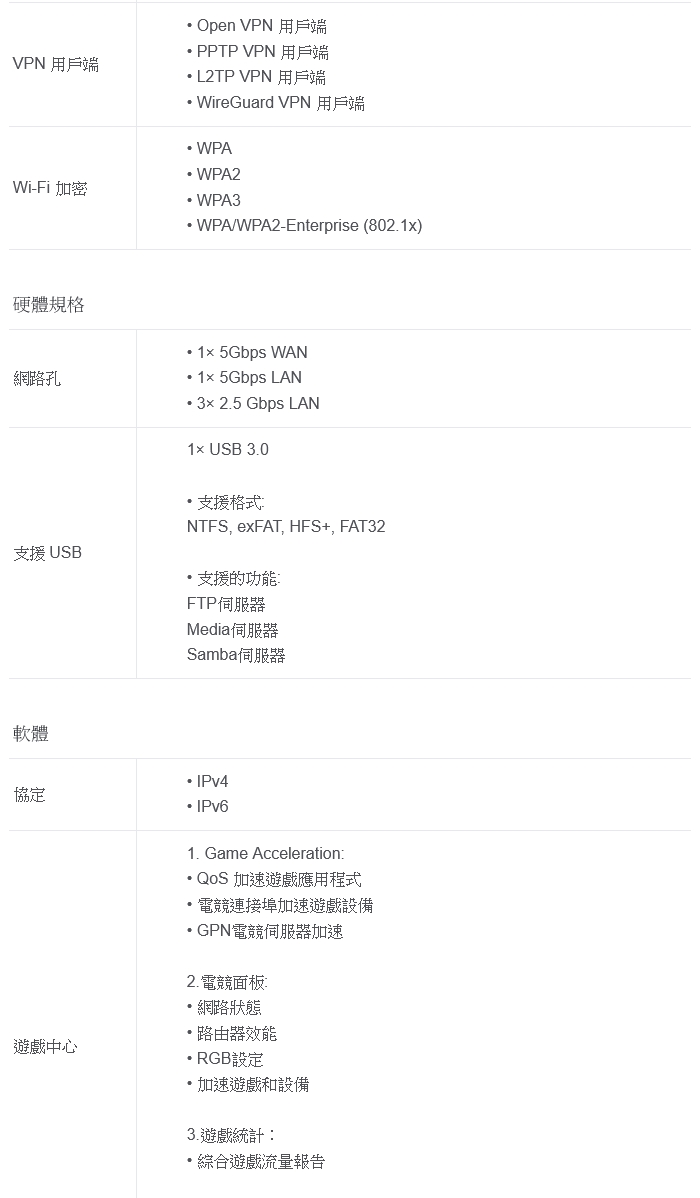This screenshot has height=1198, width=700.
Task: Click the 協定 row label
Action: pos(29,795)
